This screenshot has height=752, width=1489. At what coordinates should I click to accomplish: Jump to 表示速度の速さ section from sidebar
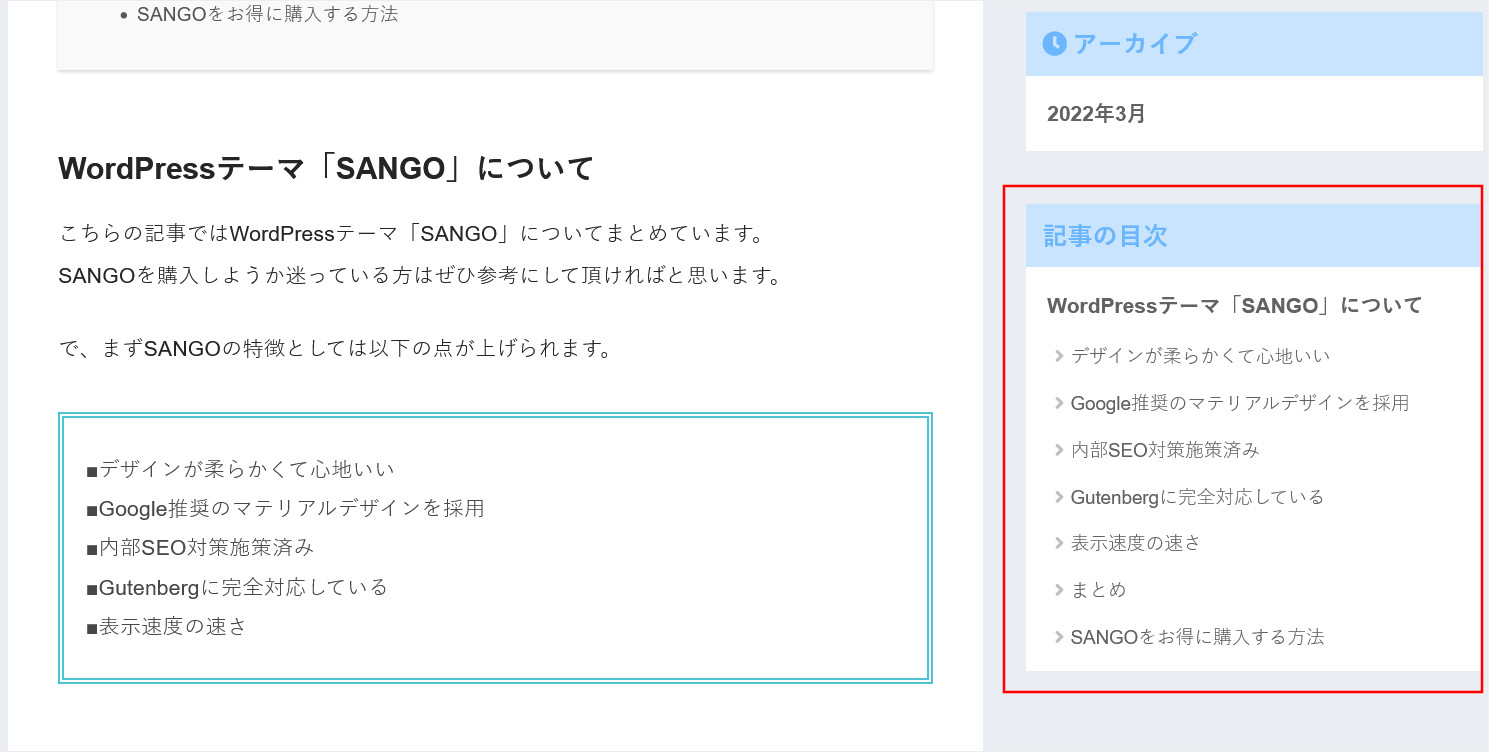click(x=1135, y=543)
